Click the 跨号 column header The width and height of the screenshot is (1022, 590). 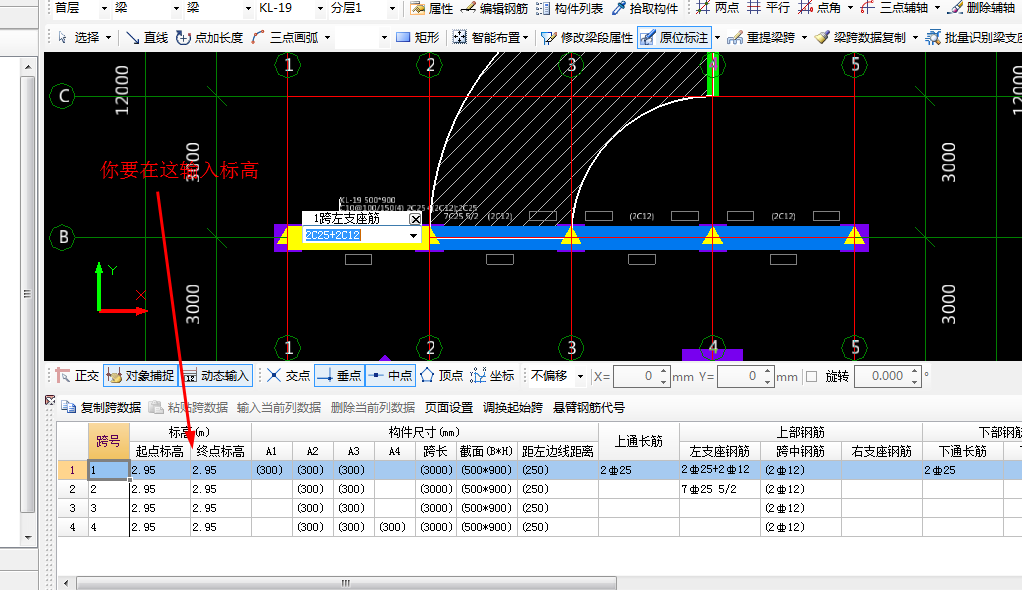(x=108, y=441)
